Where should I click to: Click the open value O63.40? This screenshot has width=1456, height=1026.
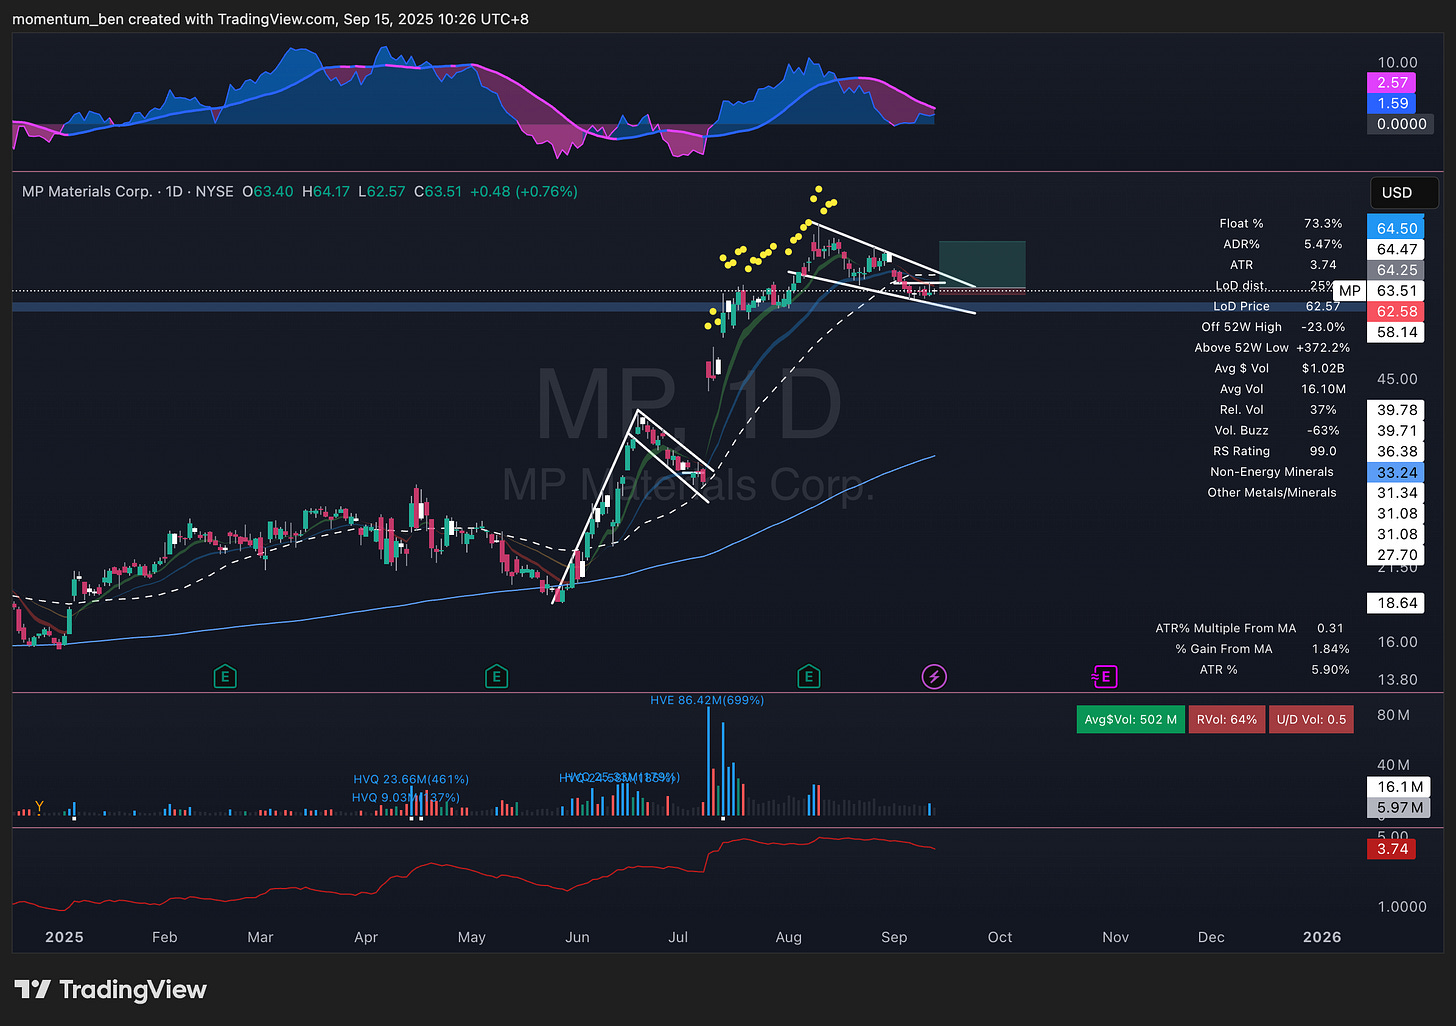click(268, 191)
